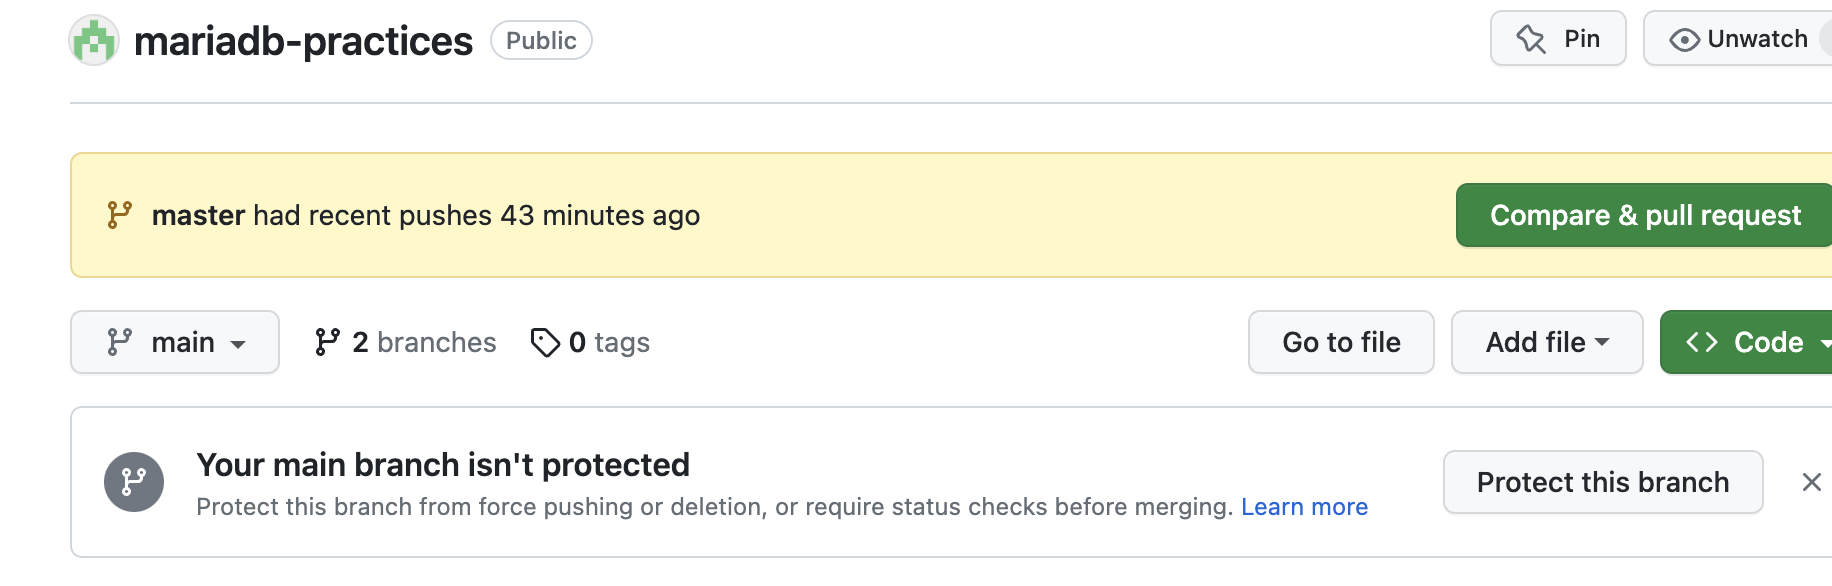Follow the Learn more link
The width and height of the screenshot is (1832, 586).
tap(1304, 507)
